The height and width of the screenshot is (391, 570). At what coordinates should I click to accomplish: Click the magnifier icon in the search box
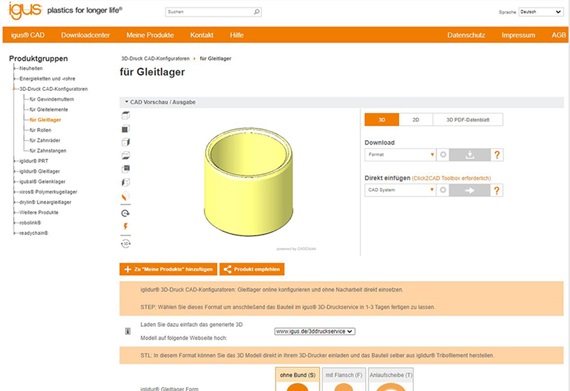tap(256, 12)
